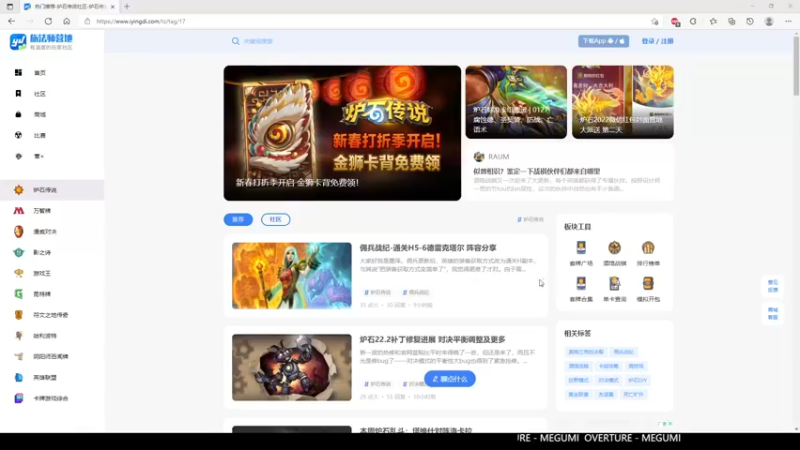Click the browser address bar URL
This screenshot has height=450, width=800.
pos(141,21)
